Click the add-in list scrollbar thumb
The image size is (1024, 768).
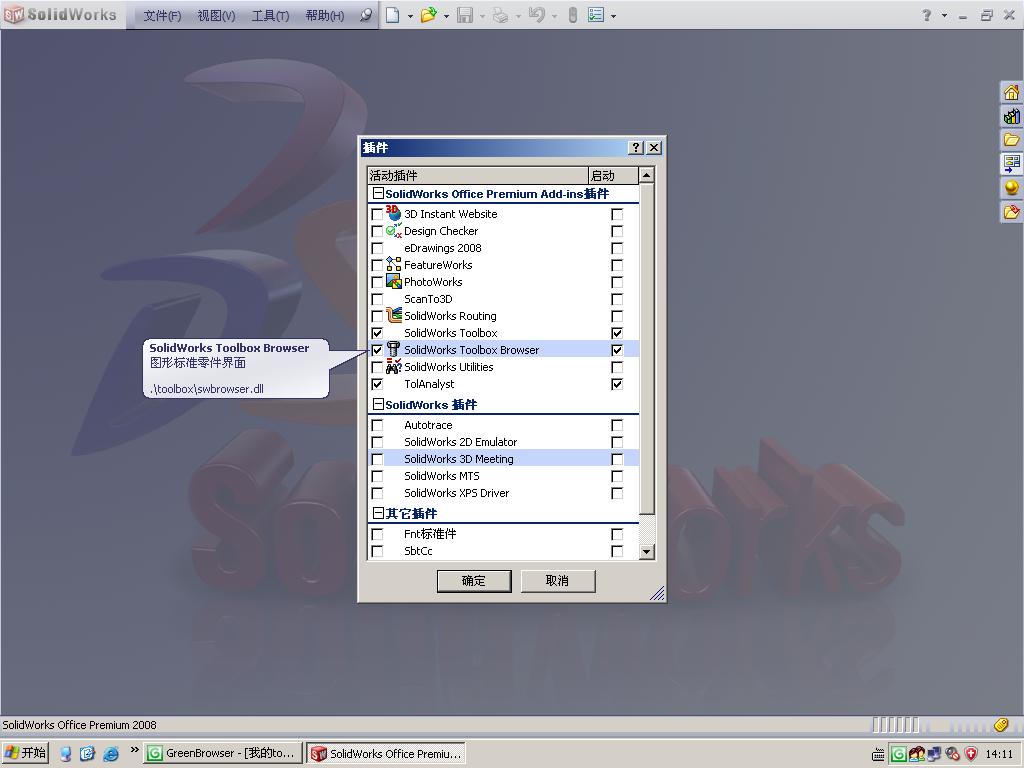(646, 349)
